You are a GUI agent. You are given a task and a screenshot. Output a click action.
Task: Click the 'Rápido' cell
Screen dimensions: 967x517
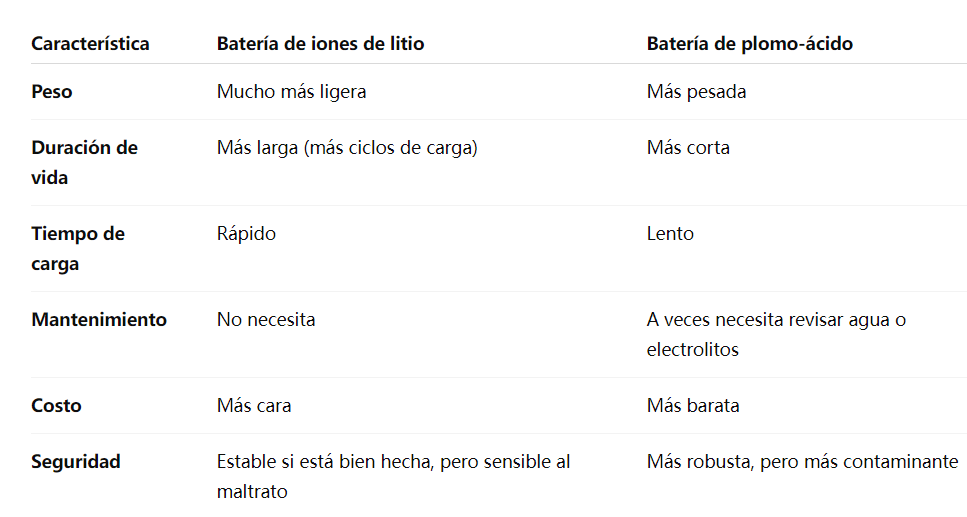(246, 234)
